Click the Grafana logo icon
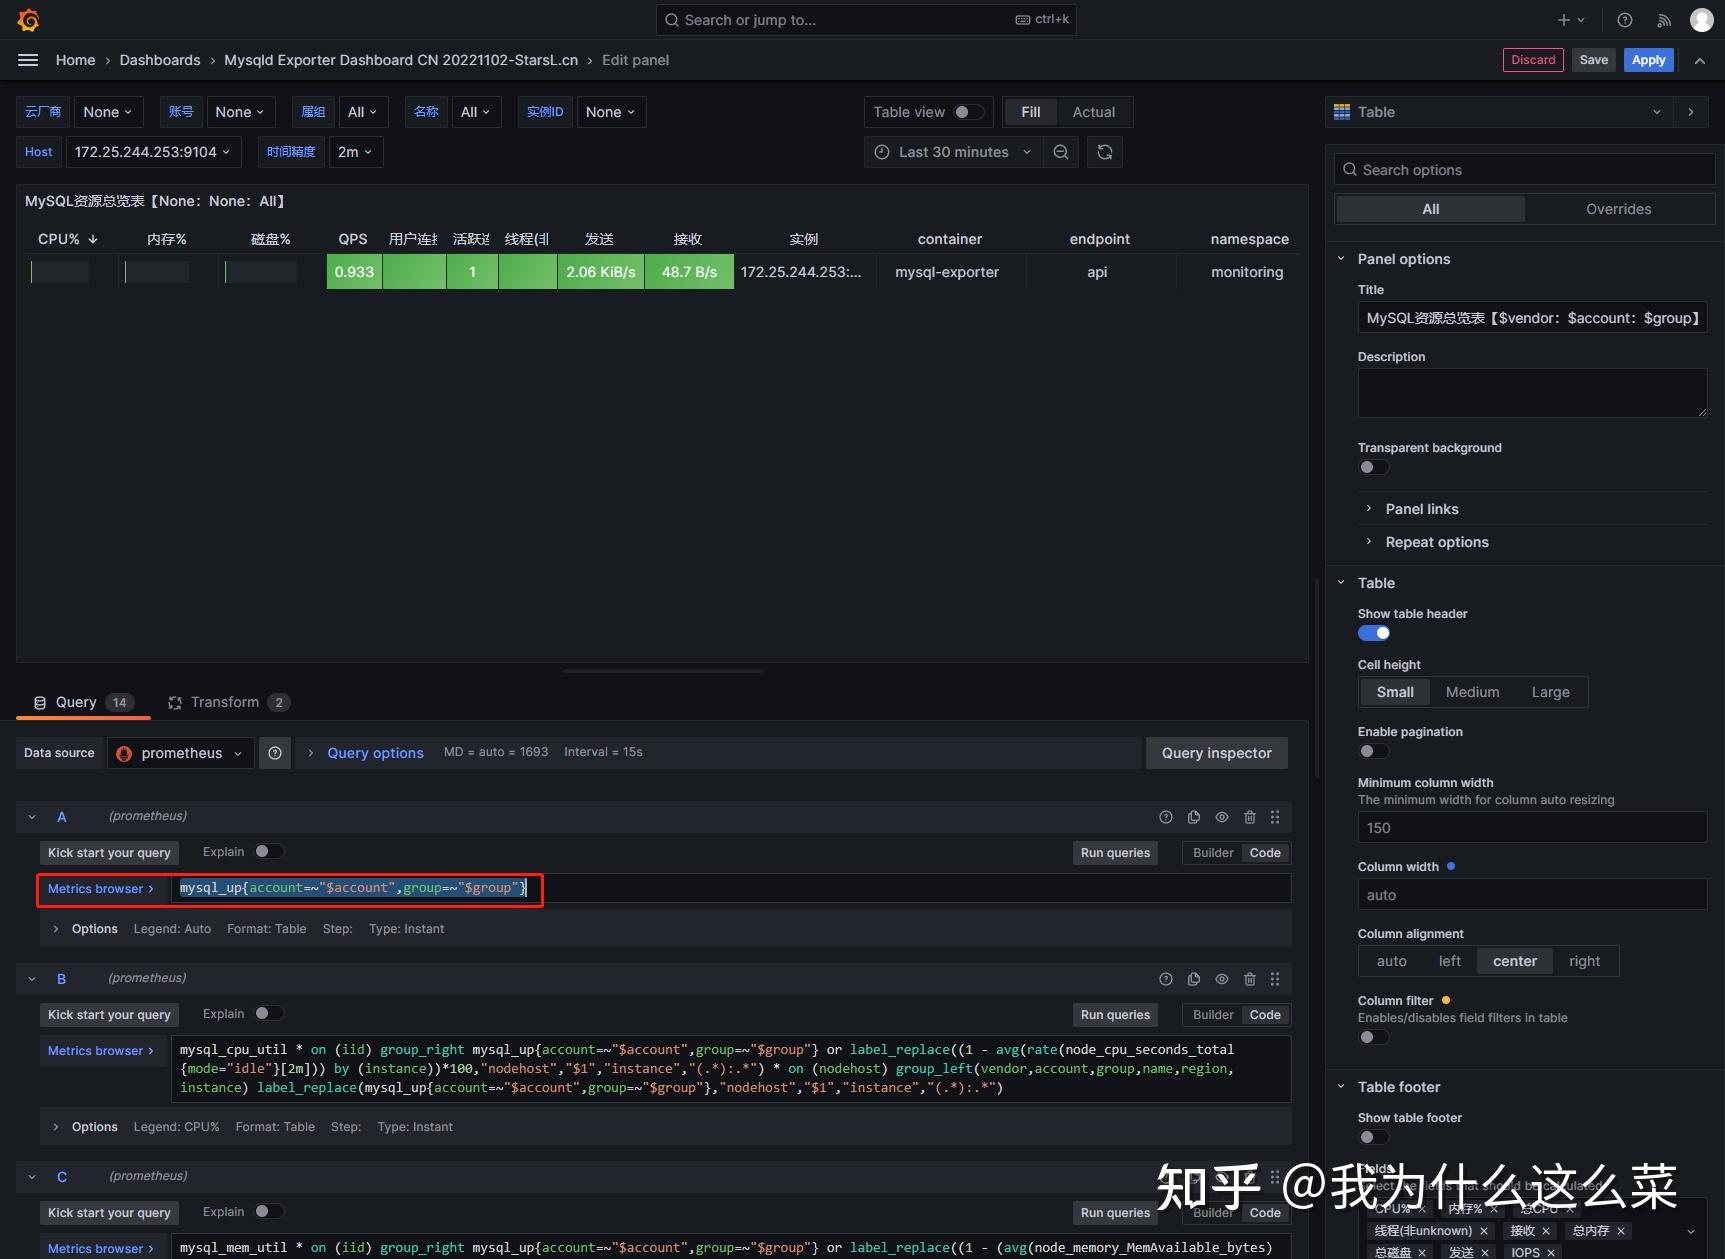Screen dimensions: 1725x1259 pyautogui.click(x=28, y=20)
